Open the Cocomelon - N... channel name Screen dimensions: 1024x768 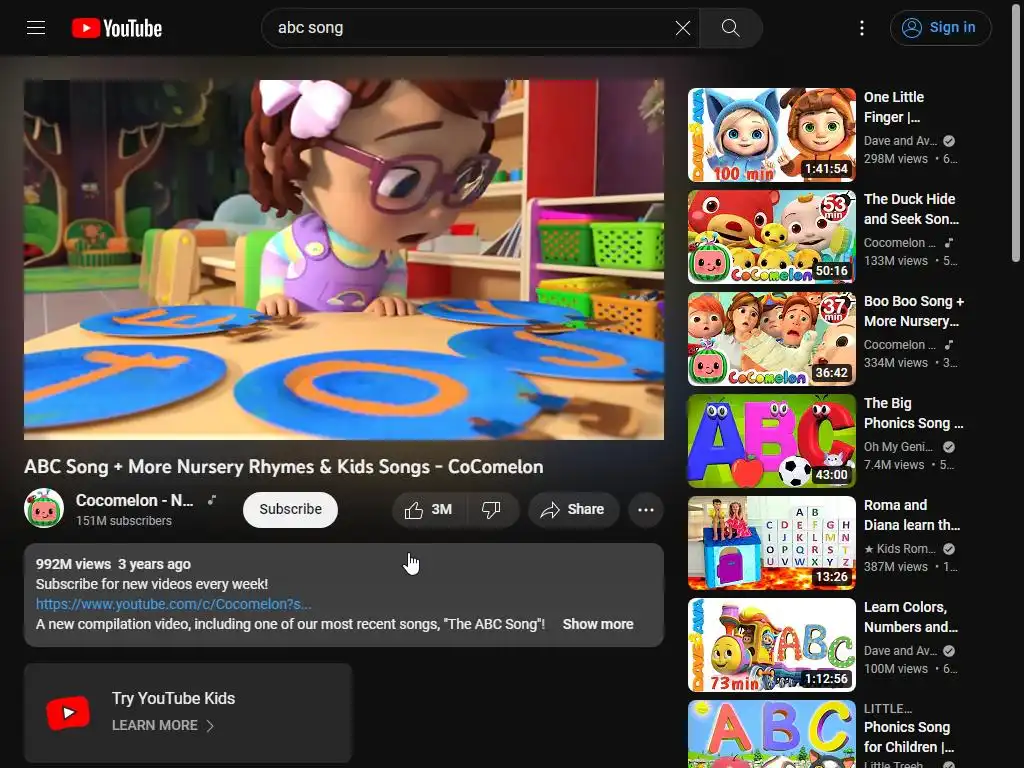click(135, 500)
